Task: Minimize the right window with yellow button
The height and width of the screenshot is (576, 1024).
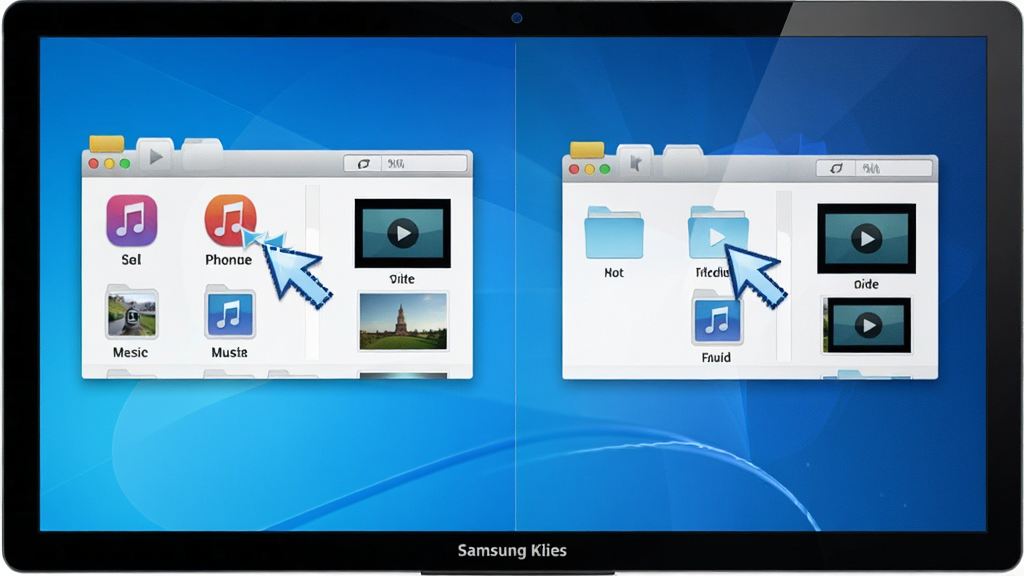Action: [x=590, y=169]
